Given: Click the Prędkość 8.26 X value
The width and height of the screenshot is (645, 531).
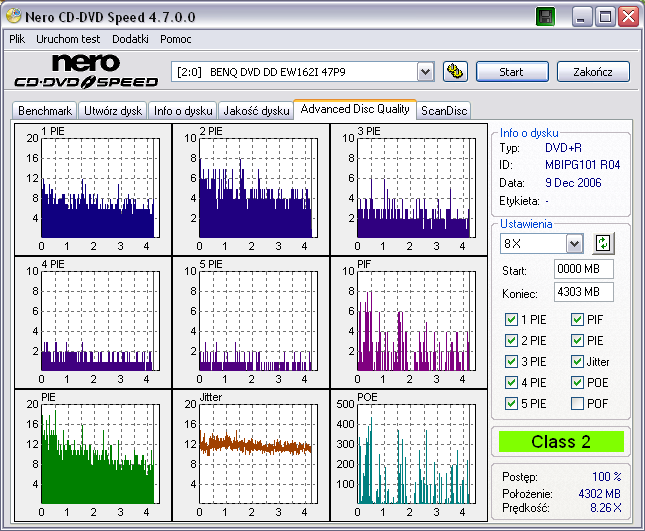Looking at the screenshot, I should 606,508.
